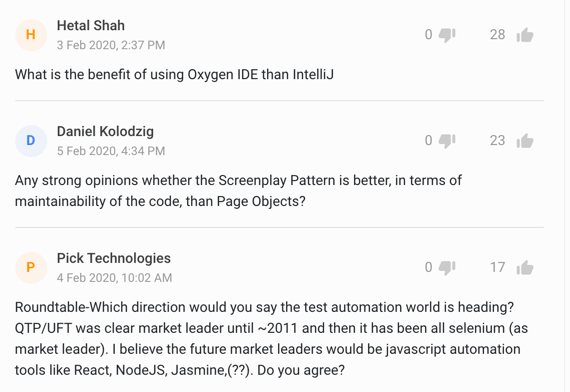Click the 5 Feb 2020, 4:34 PM timestamp
The width and height of the screenshot is (570, 392).
click(x=111, y=151)
